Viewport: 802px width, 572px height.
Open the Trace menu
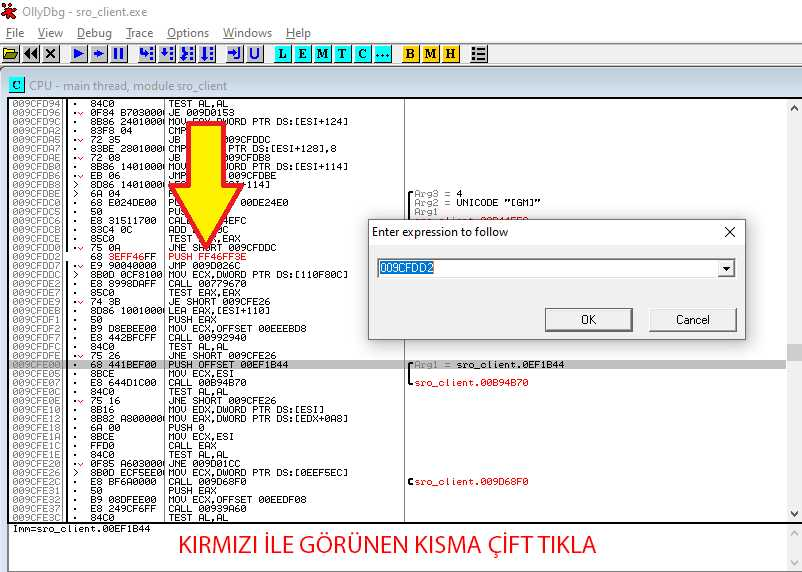(139, 33)
